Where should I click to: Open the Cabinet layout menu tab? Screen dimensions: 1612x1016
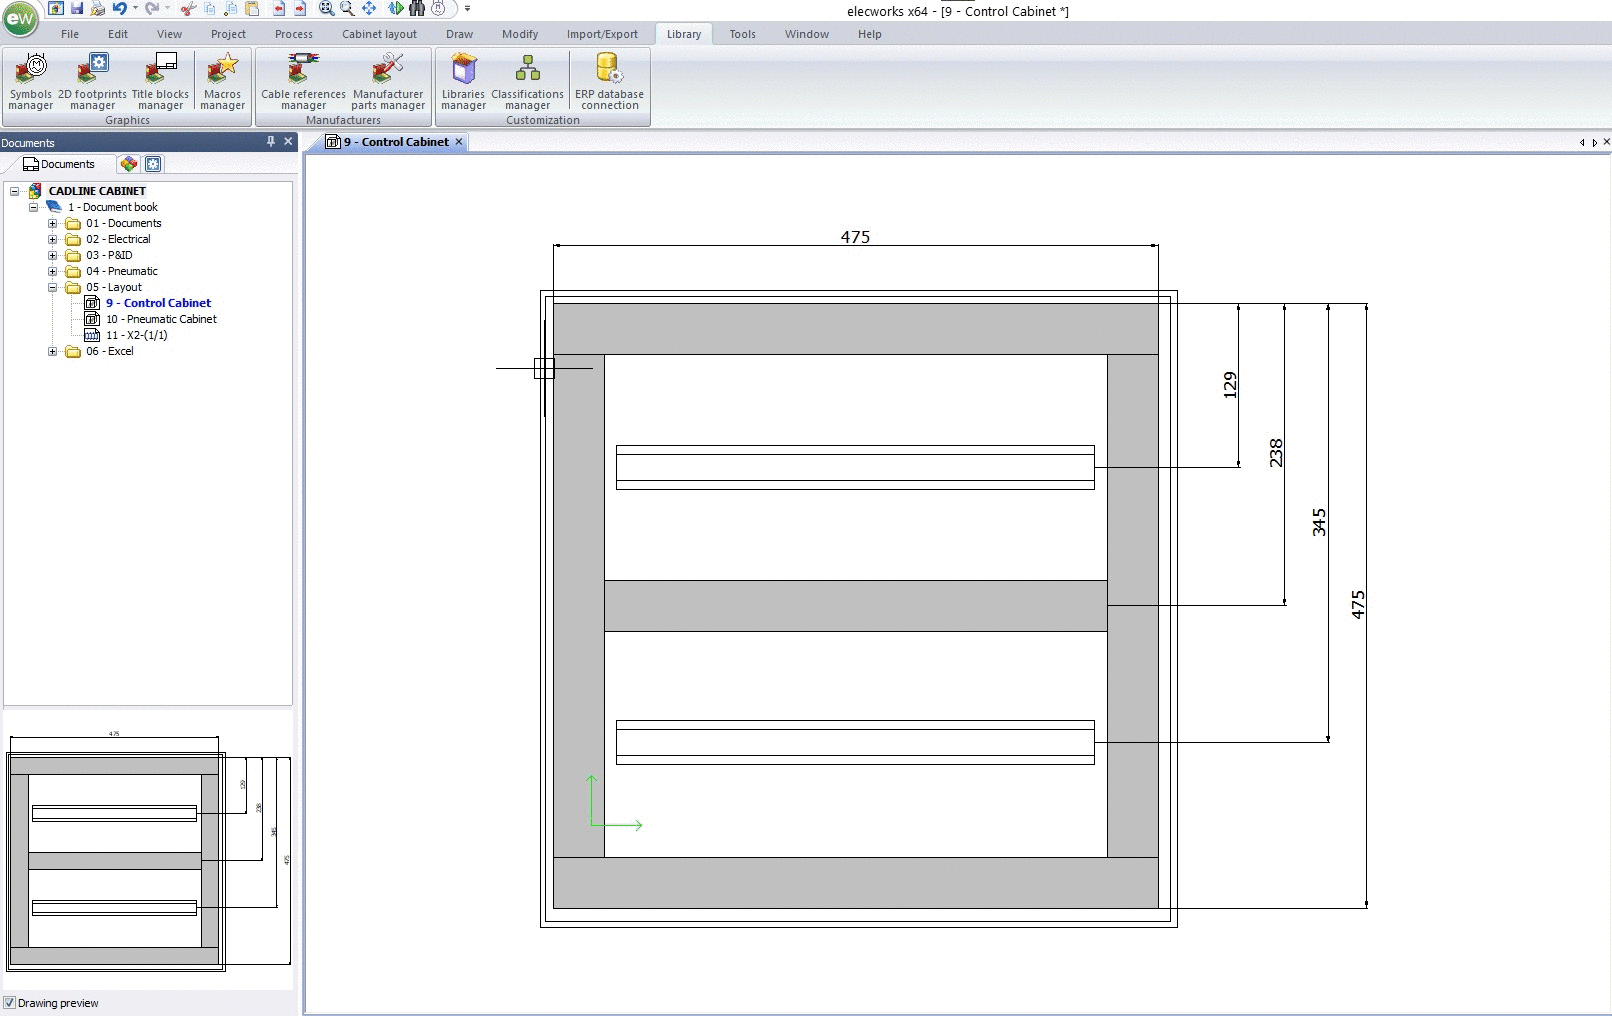379,34
